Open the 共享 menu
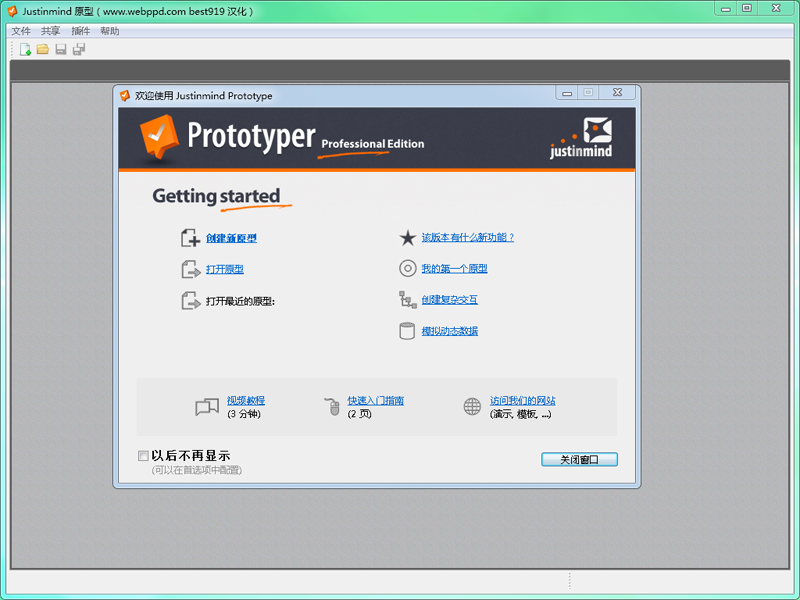This screenshot has height=600, width=800. (50, 31)
